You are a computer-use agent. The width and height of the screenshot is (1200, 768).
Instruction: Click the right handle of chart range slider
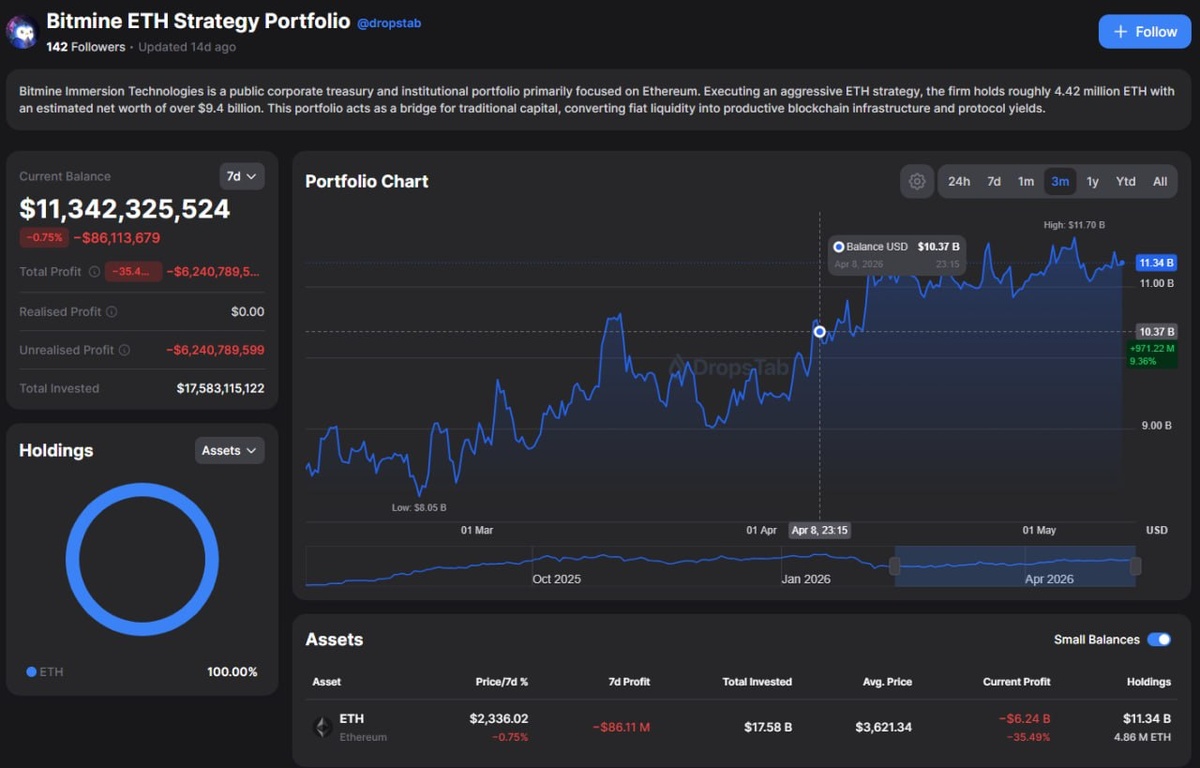[x=1135, y=566]
